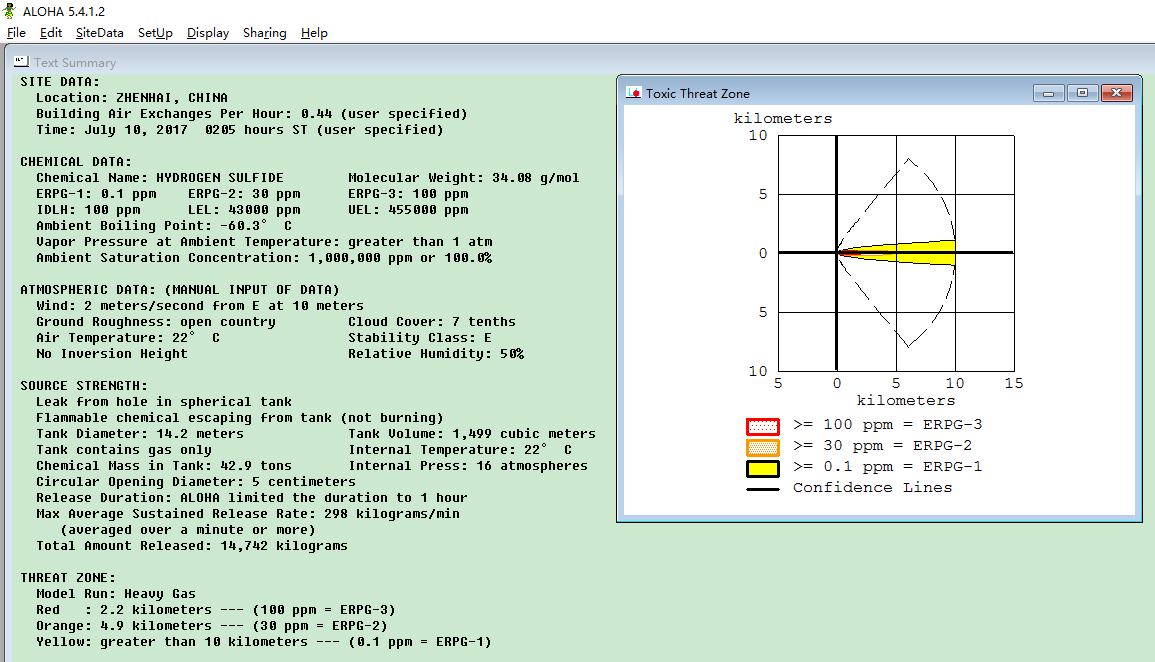The height and width of the screenshot is (662, 1155).
Task: Click the ALOHA application icon in title bar
Action: (x=10, y=11)
